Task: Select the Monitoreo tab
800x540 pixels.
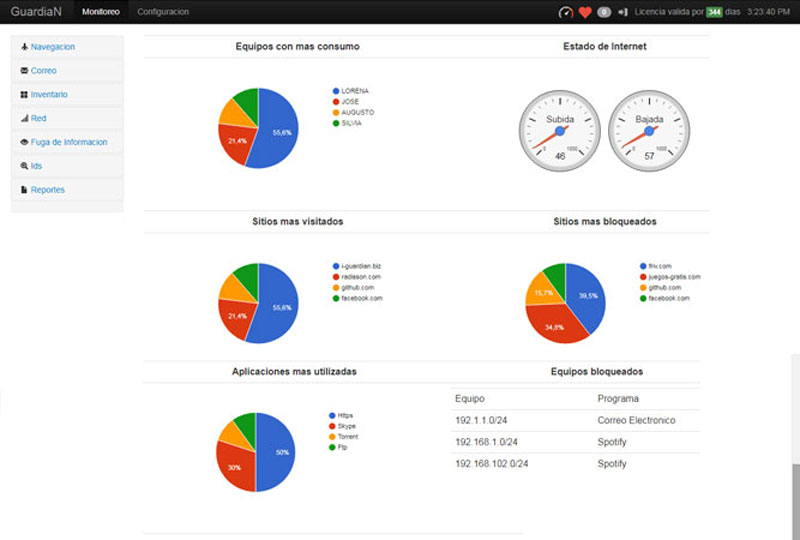Action: click(101, 12)
